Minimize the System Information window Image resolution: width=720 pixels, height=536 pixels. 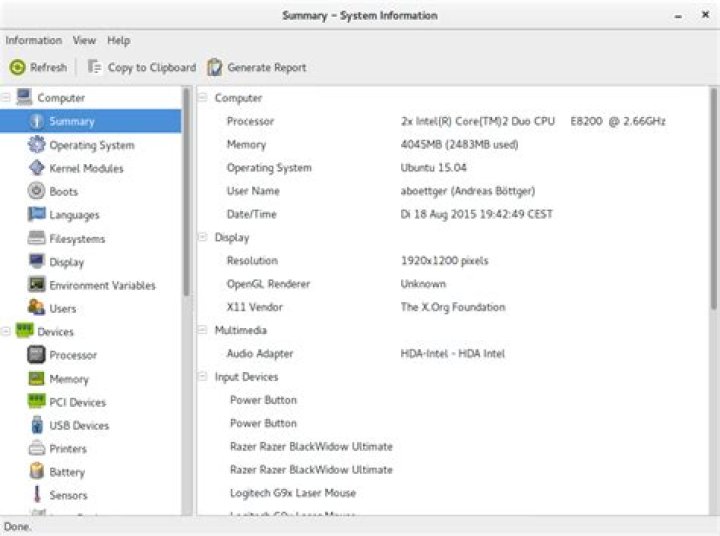coord(678,16)
